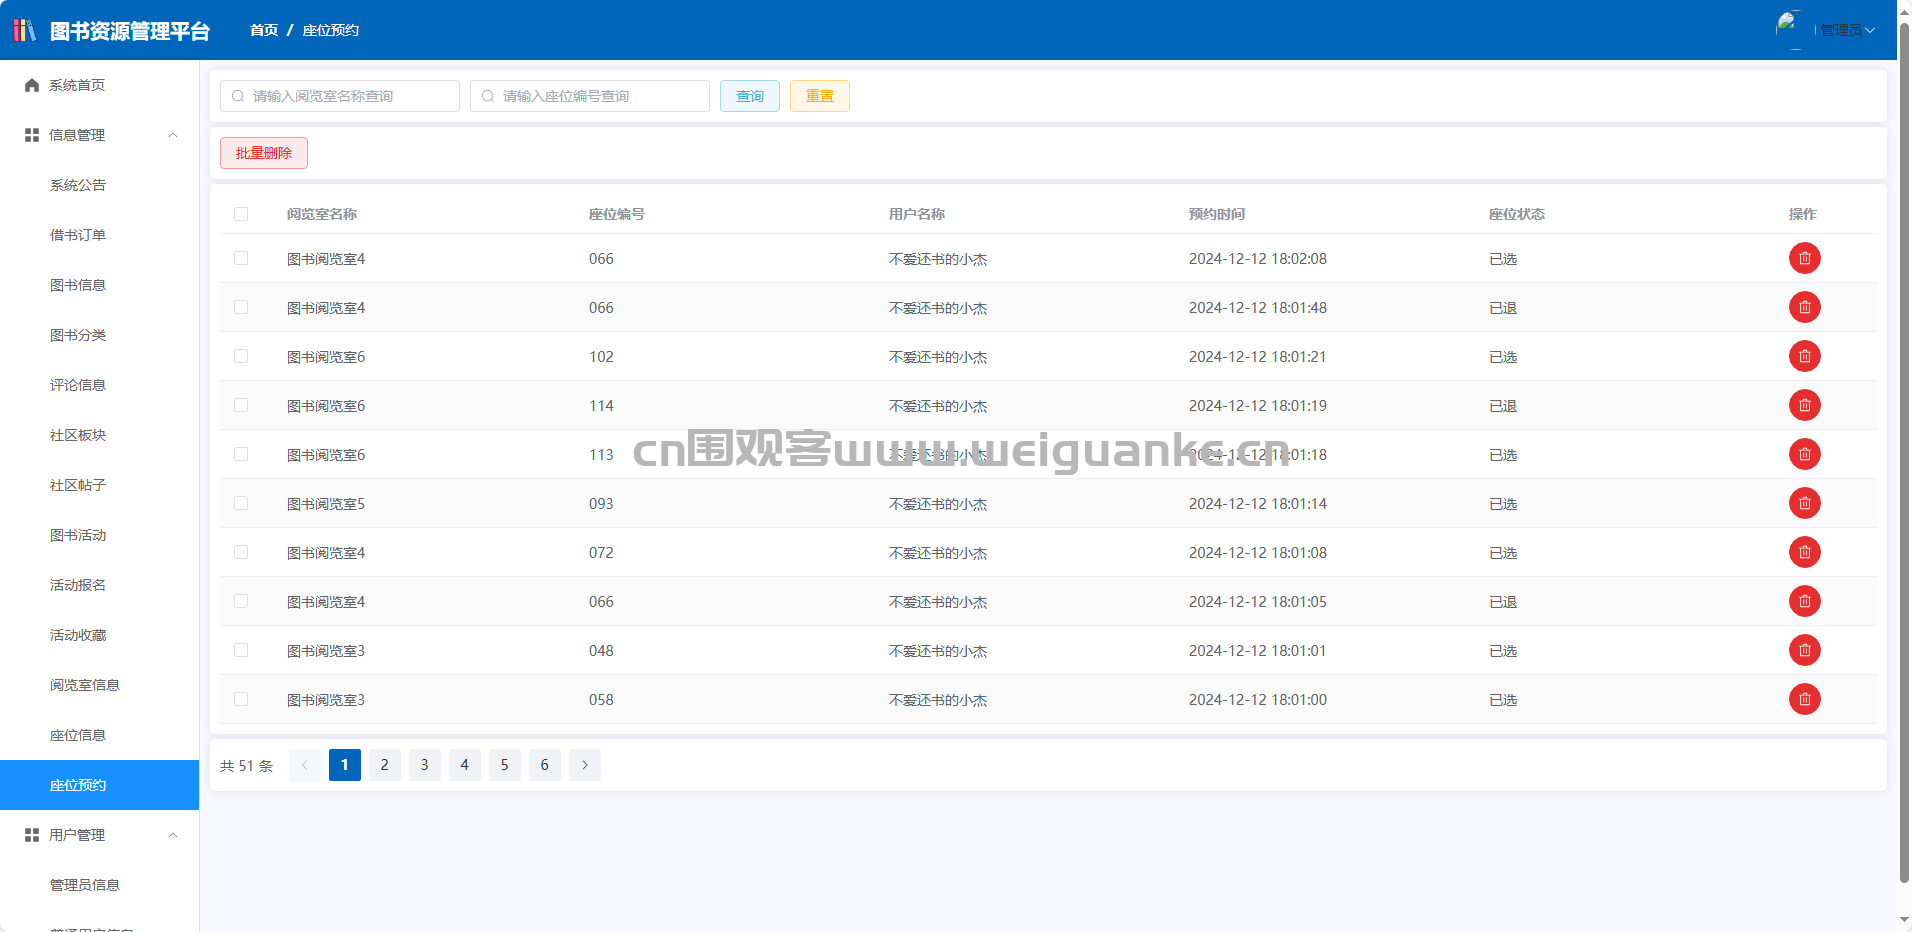Open 管理员信息 menu item
Image resolution: width=1912 pixels, height=932 pixels.
100,885
